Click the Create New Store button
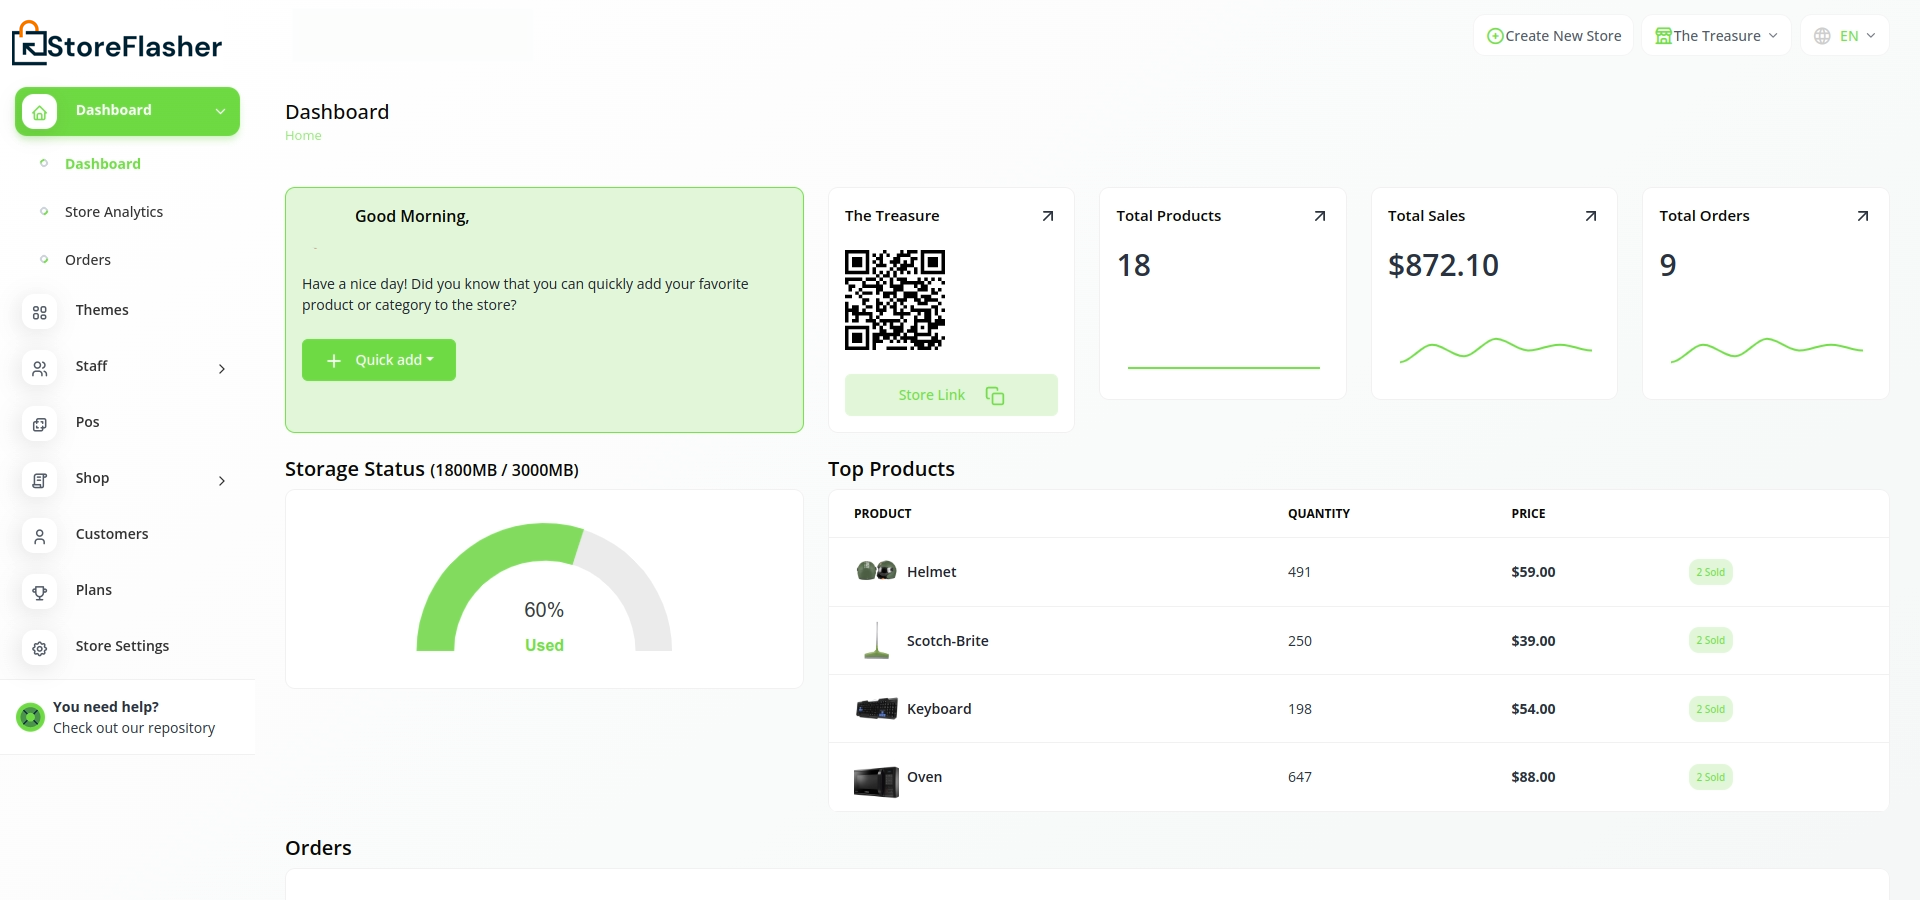 pos(1554,36)
